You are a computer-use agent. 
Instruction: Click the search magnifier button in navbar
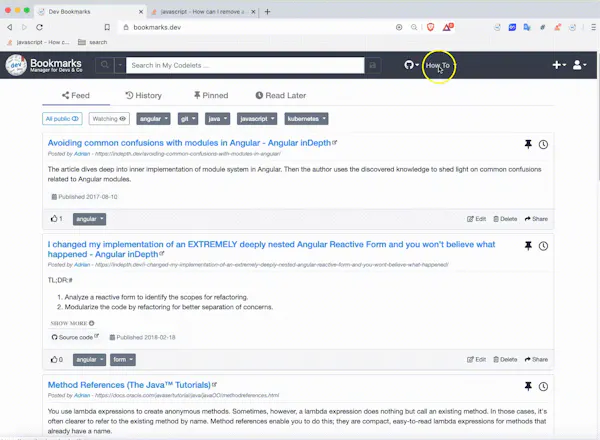(x=104, y=65)
